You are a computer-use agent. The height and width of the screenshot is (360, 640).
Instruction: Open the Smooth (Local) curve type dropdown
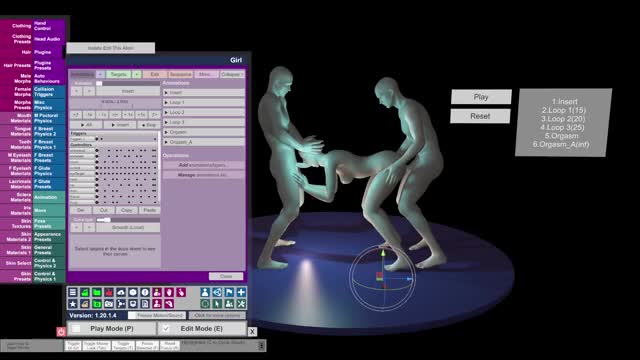pyautogui.click(x=128, y=227)
